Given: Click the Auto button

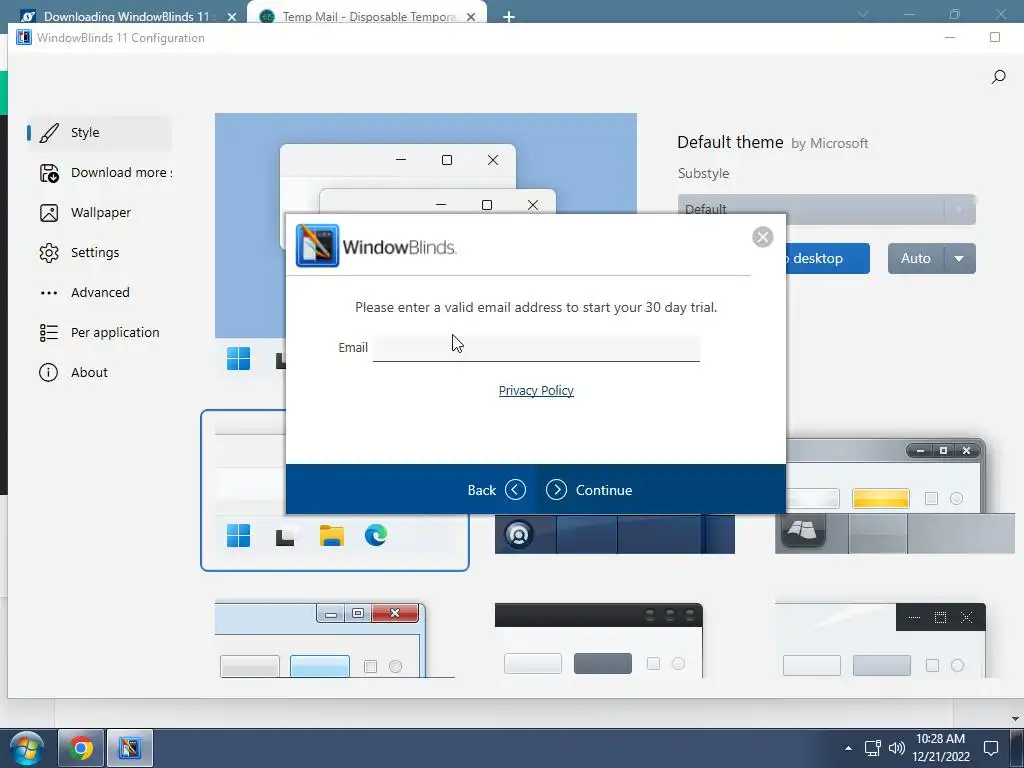Looking at the screenshot, I should (x=916, y=259).
